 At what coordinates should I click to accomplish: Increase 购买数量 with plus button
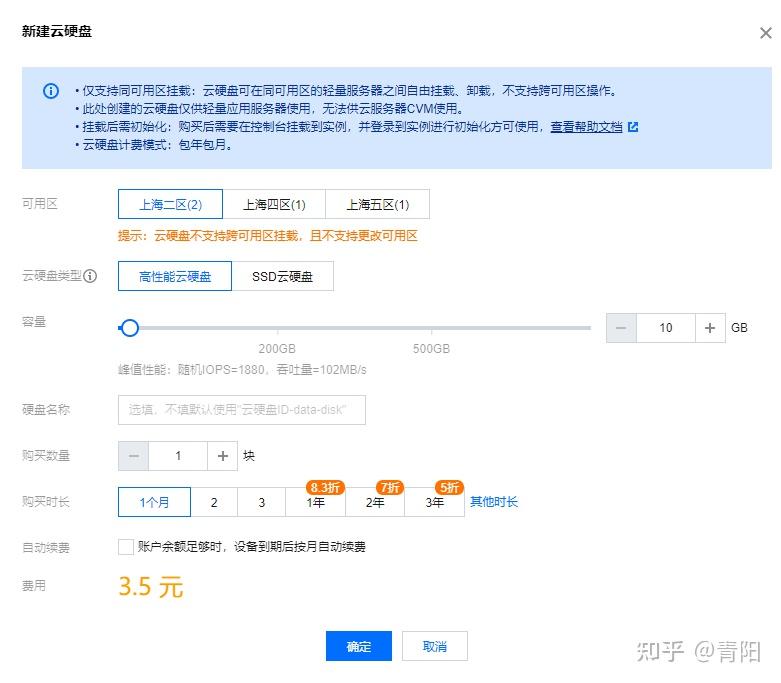pos(223,456)
